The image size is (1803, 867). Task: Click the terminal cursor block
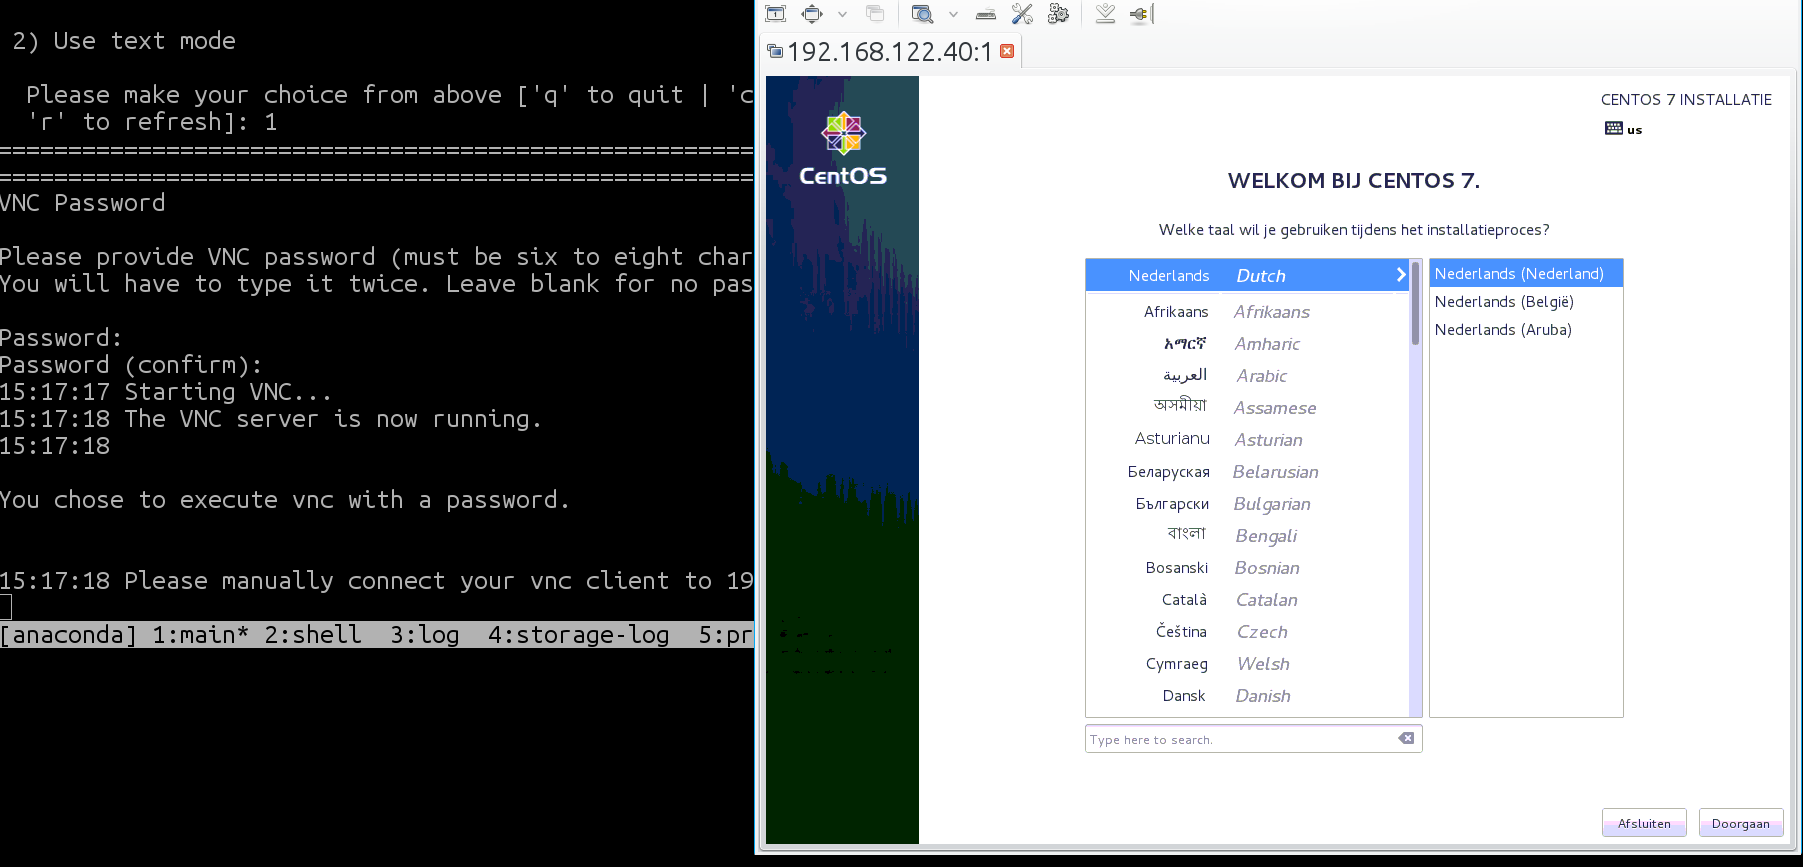pyautogui.click(x=5, y=607)
